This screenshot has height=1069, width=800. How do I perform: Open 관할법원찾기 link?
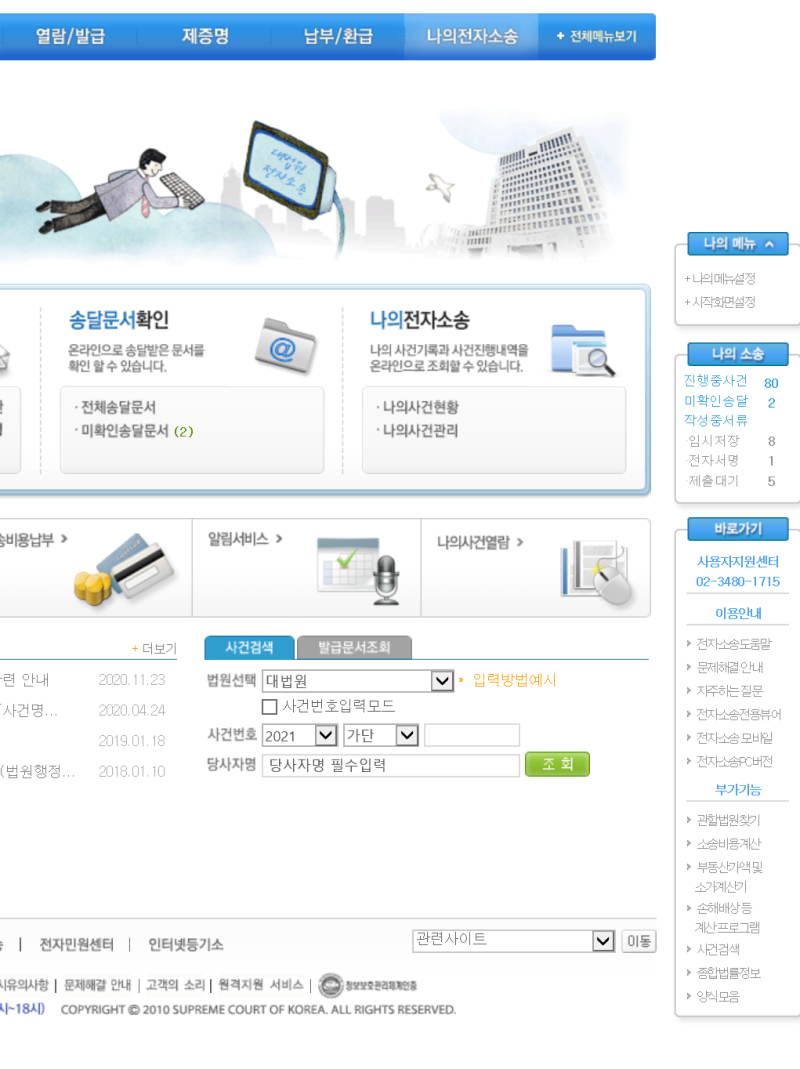[x=728, y=820]
